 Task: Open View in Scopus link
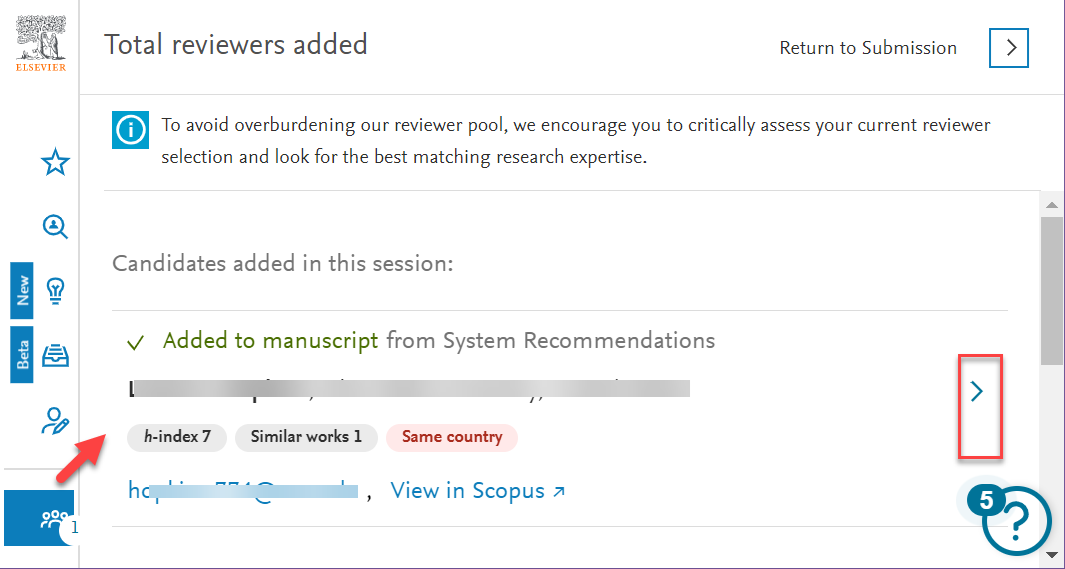(477, 490)
